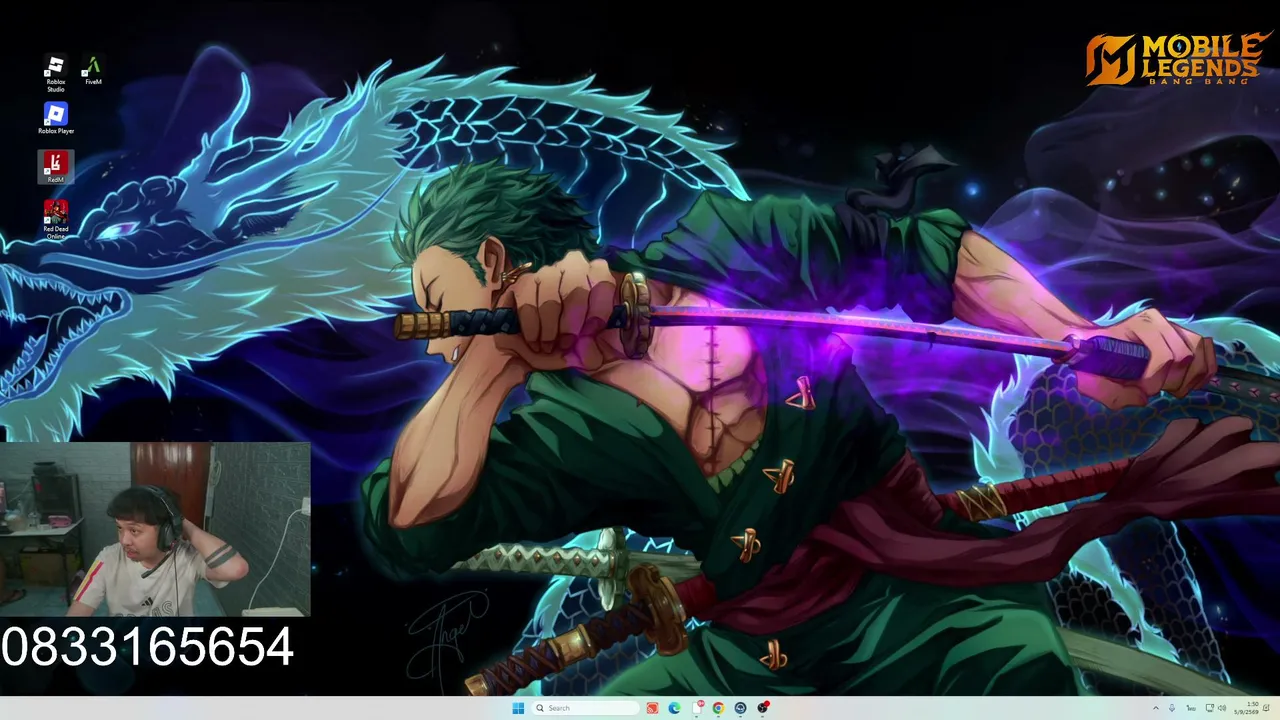Select the Roblox Player desktop shortcut

click(x=56, y=118)
